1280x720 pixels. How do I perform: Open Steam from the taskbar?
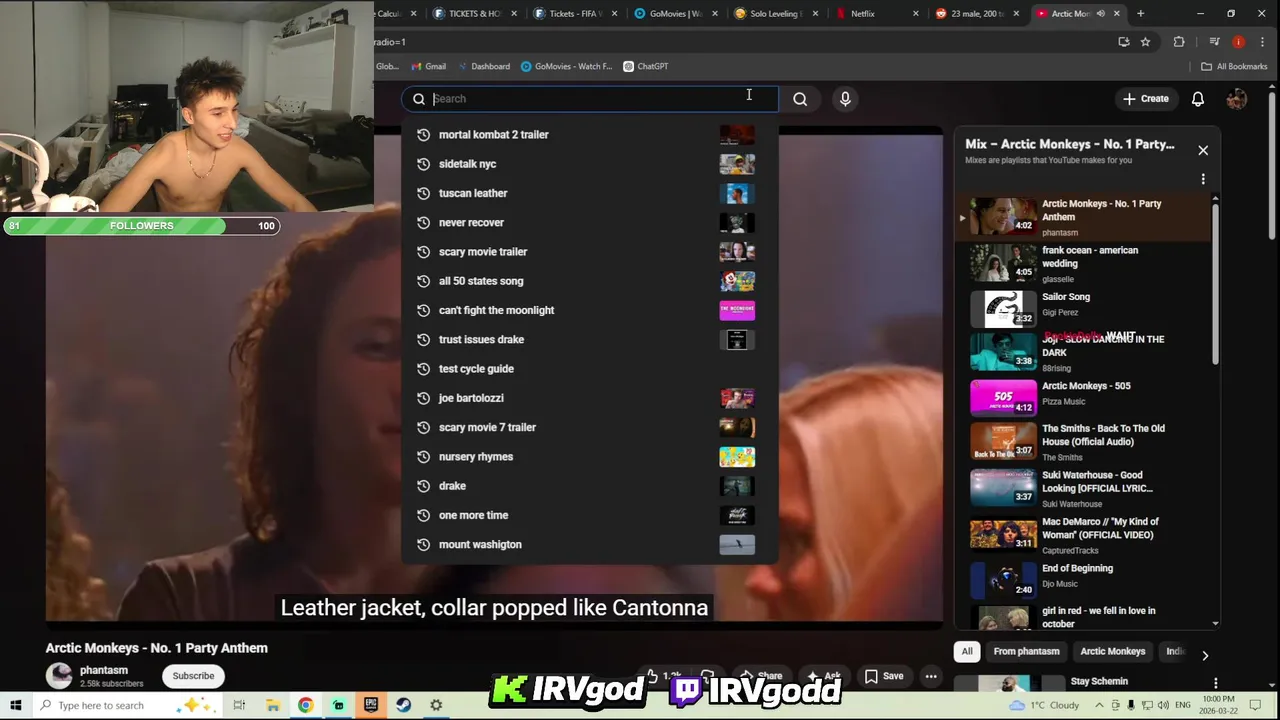pos(403,705)
